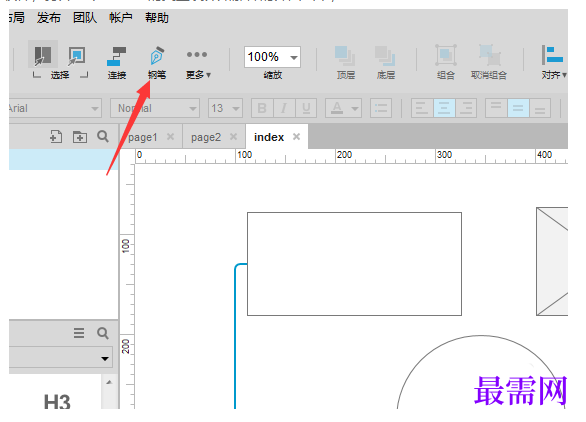Image resolution: width=586 pixels, height=422 pixels.
Task: Open the 帮助 (Help) menu
Action: click(157, 18)
